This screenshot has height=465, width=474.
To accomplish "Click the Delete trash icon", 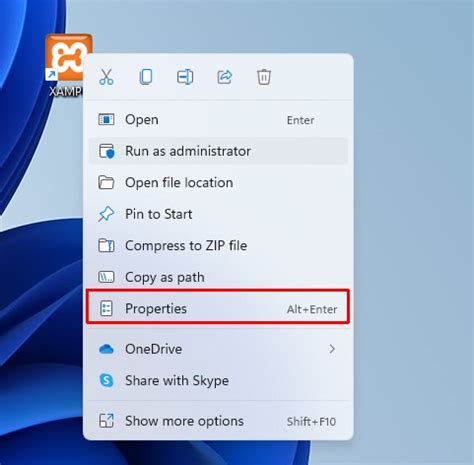I will point(264,77).
